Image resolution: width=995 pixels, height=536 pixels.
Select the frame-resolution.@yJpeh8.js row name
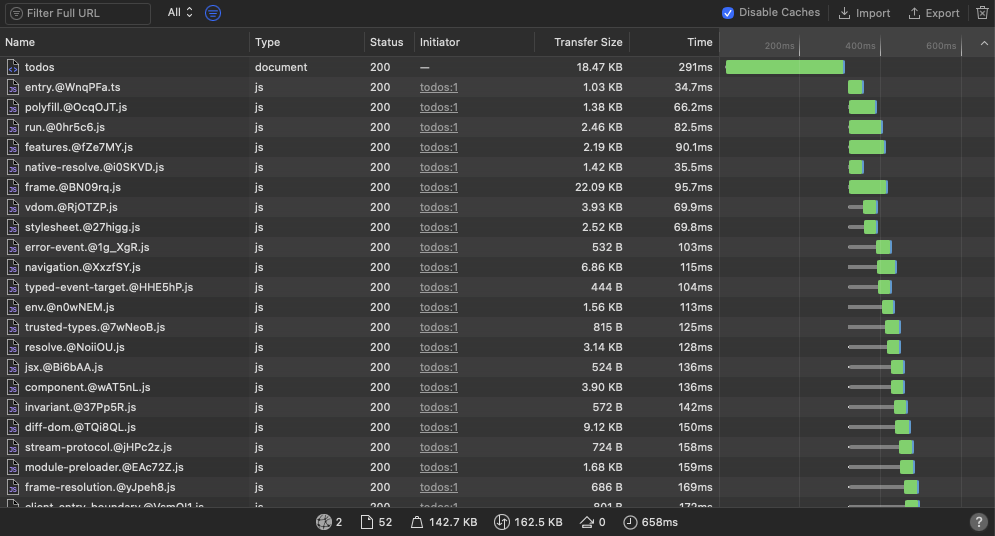point(100,487)
